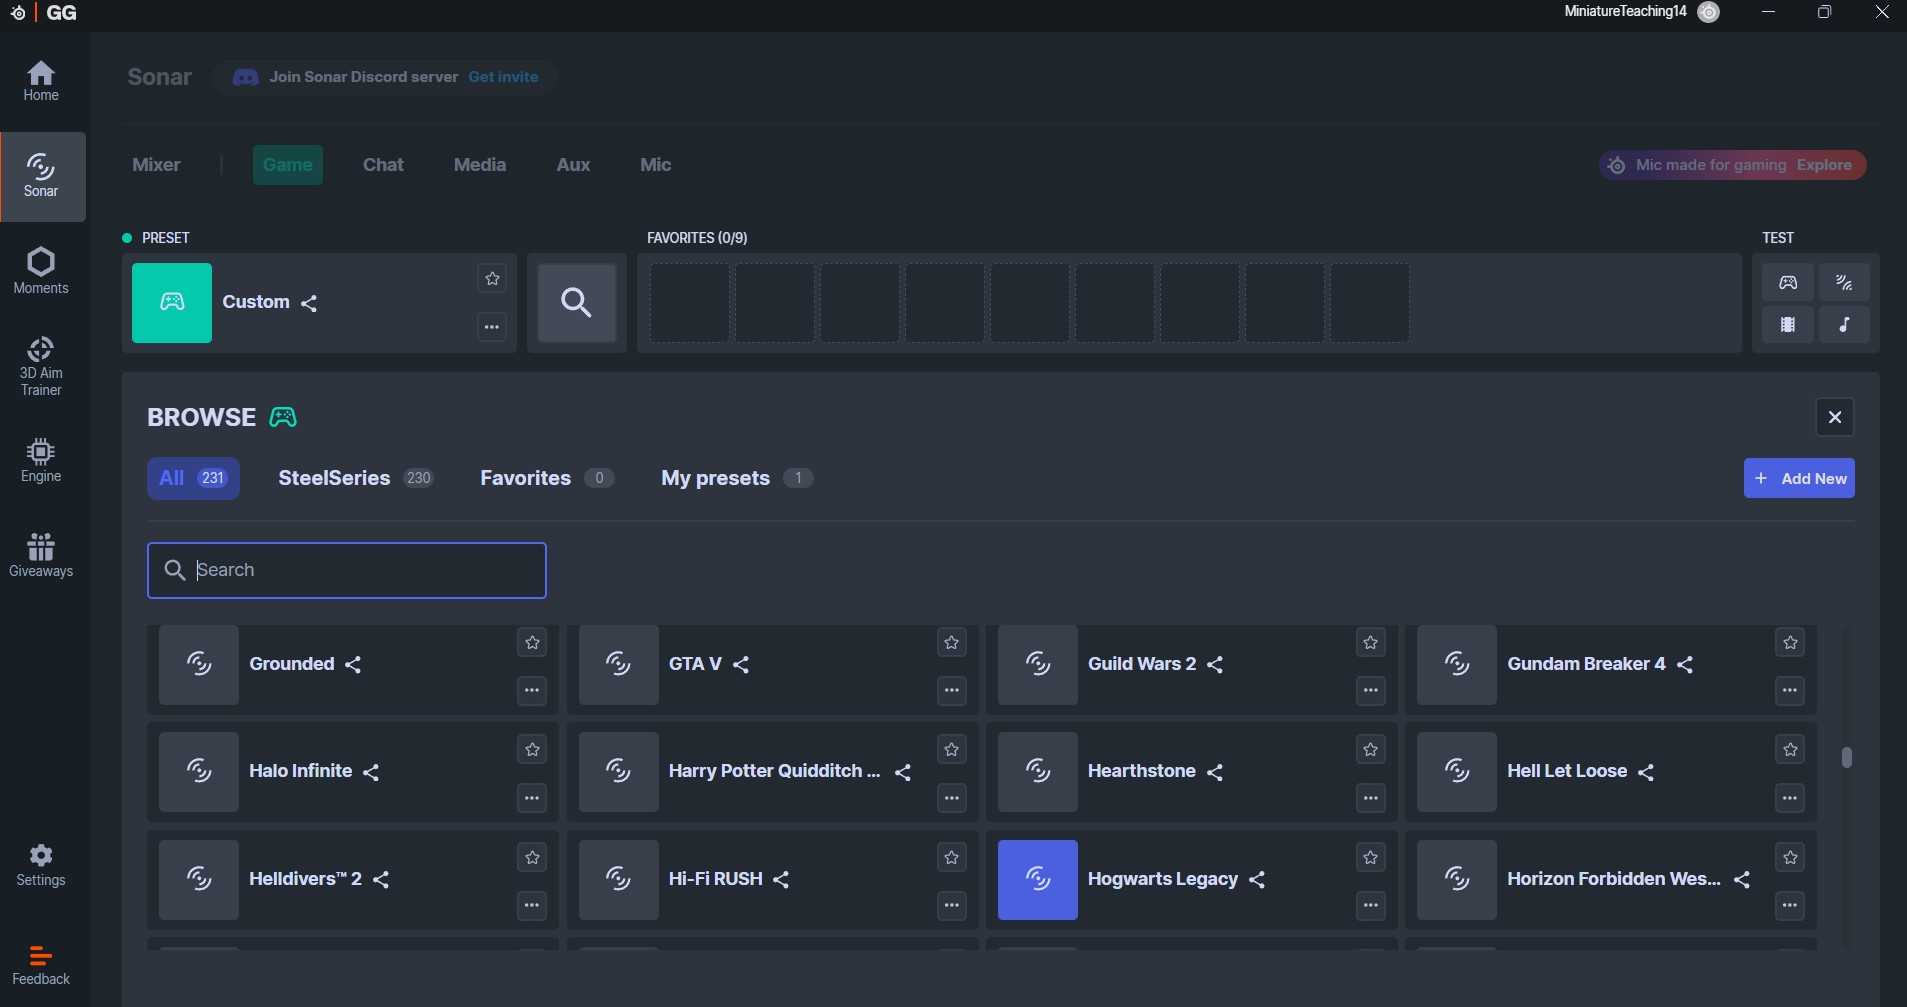Image resolution: width=1907 pixels, height=1007 pixels.
Task: Click the preset list scrollbar handle
Action: pyautogui.click(x=1846, y=758)
